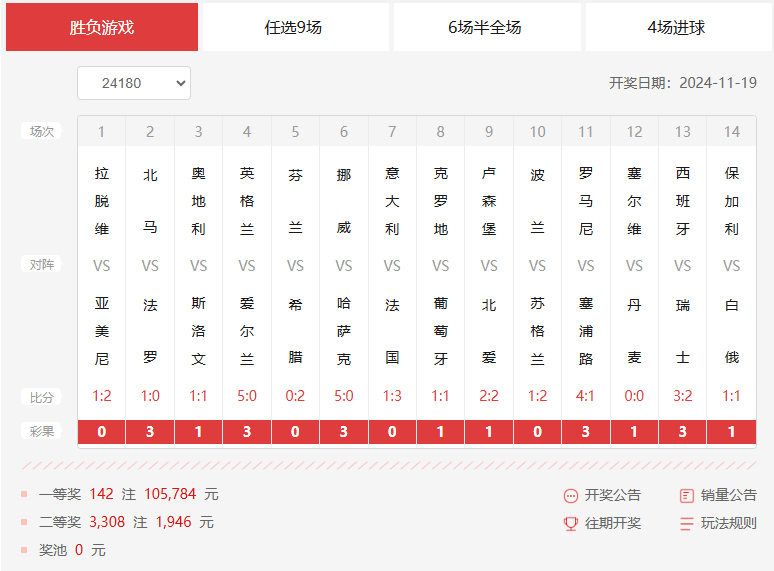Switch to the 任选9场 tab
The image size is (774, 571).
[293, 27]
